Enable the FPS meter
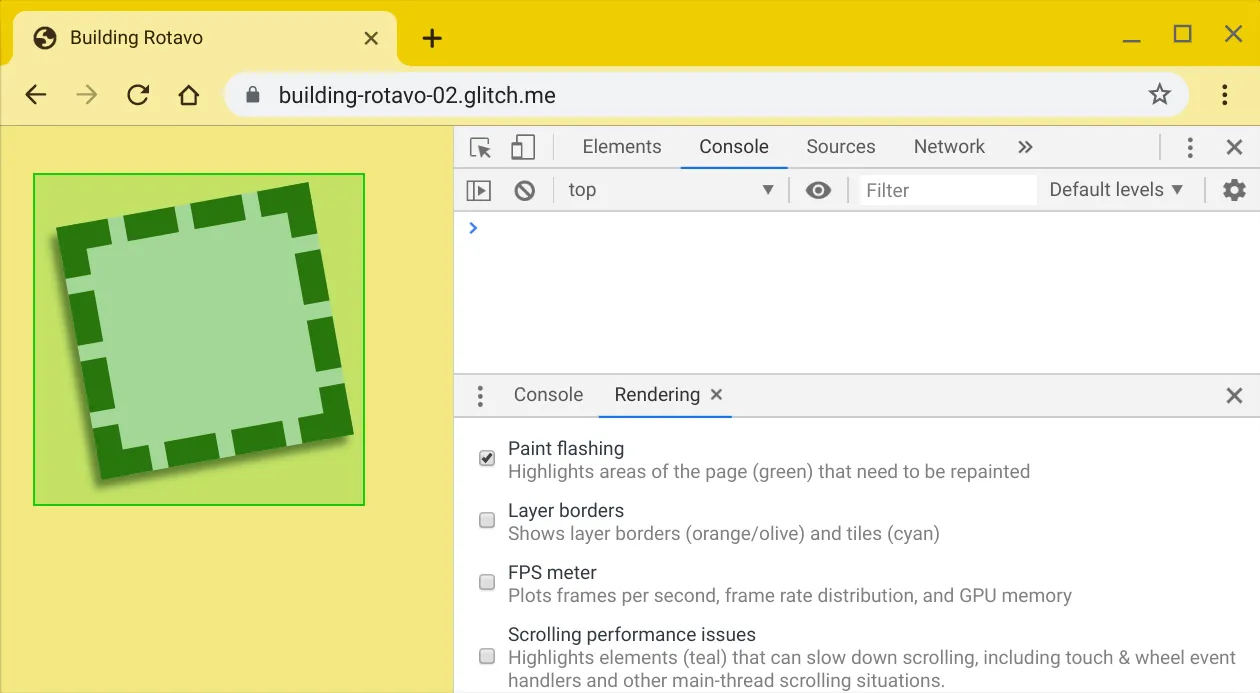The width and height of the screenshot is (1260, 693). pyautogui.click(x=486, y=582)
